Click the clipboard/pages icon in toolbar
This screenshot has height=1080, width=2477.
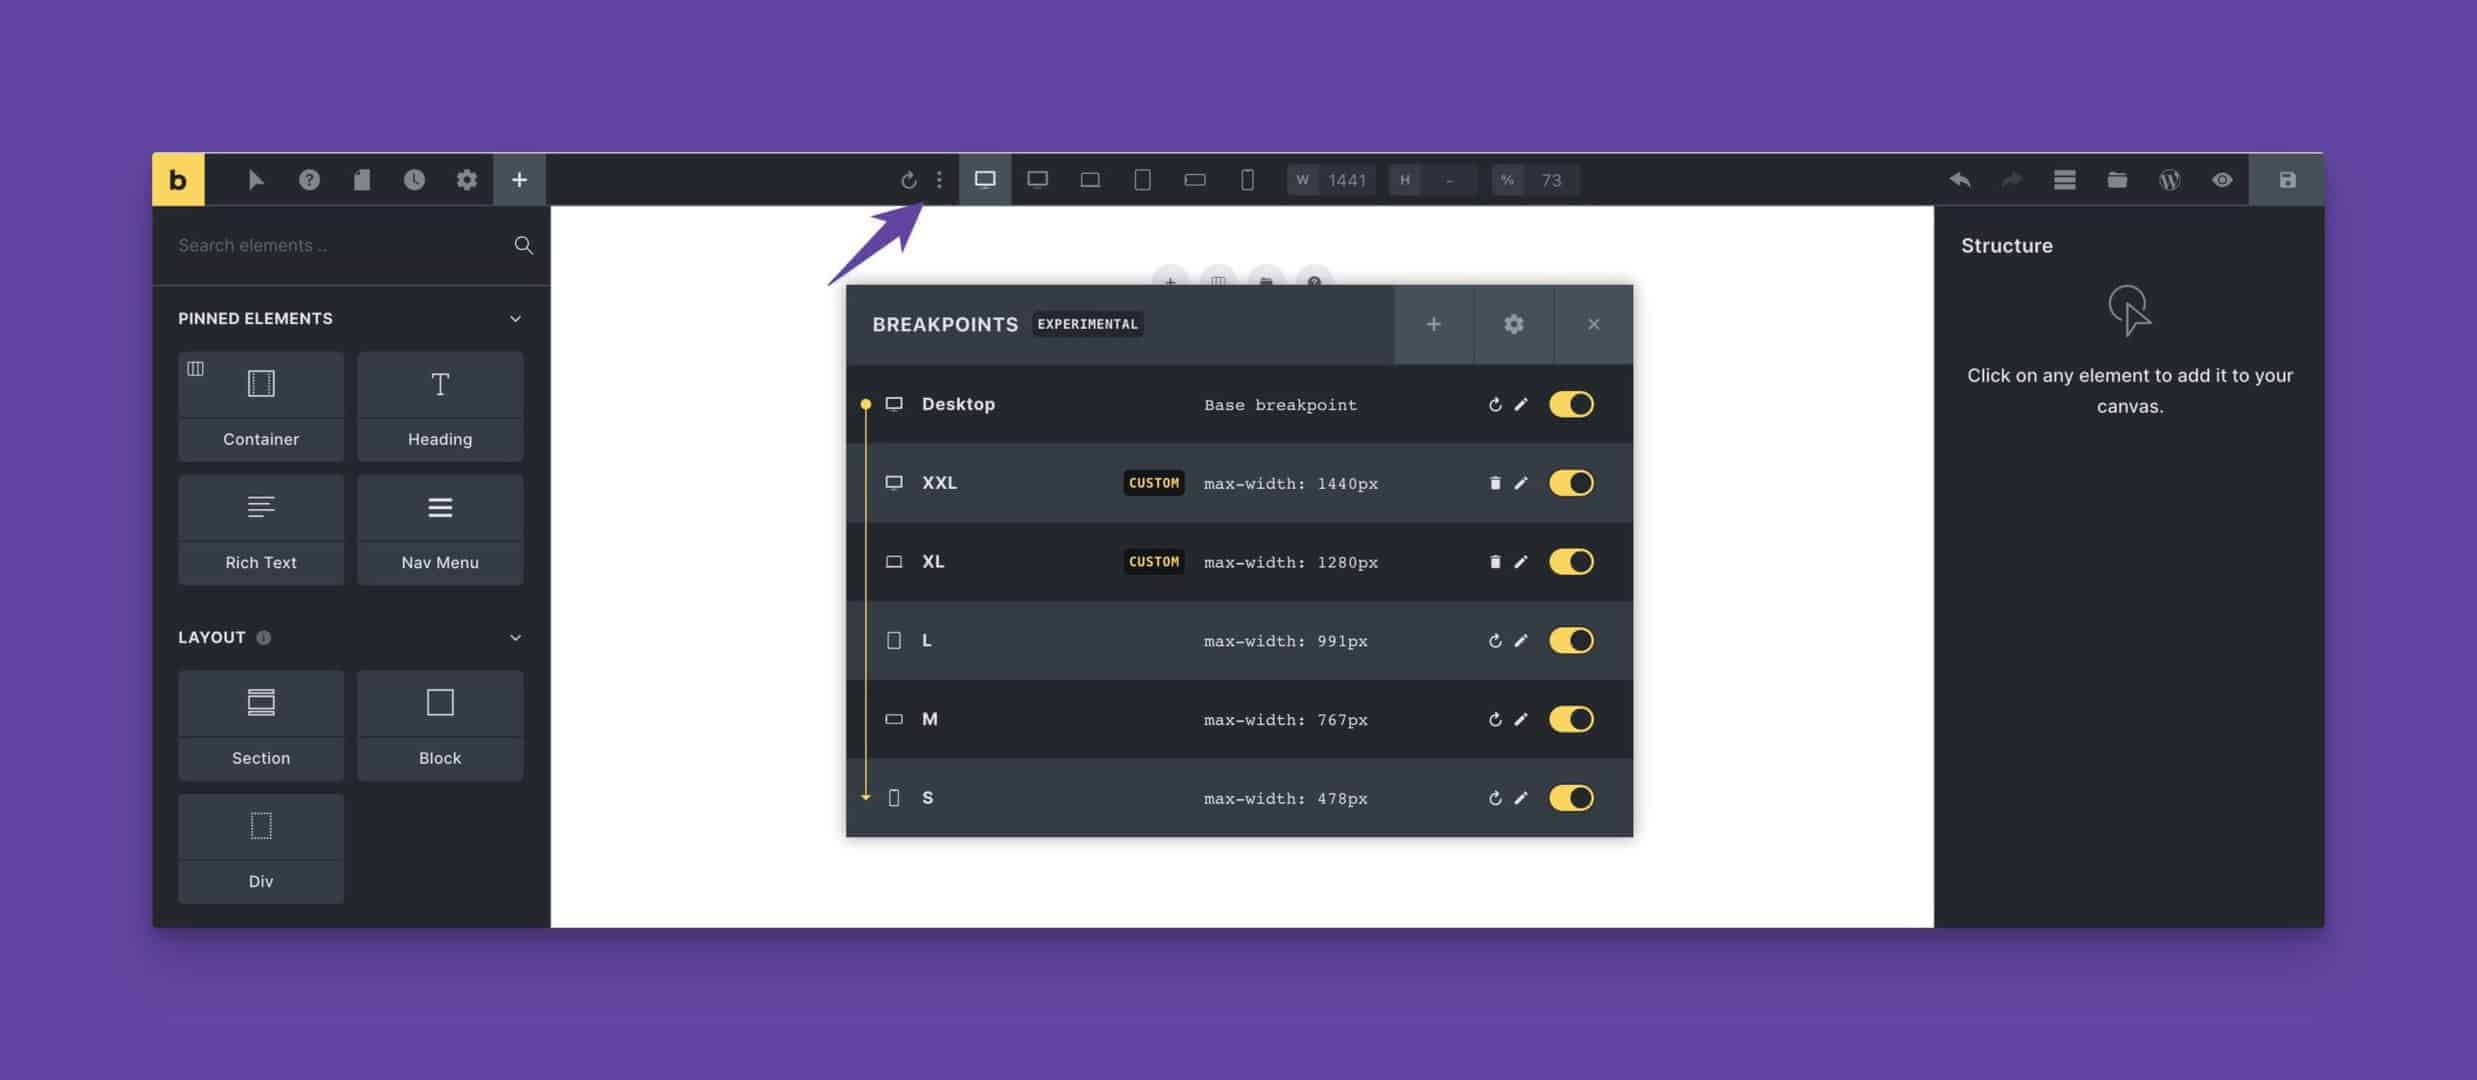[x=360, y=178]
